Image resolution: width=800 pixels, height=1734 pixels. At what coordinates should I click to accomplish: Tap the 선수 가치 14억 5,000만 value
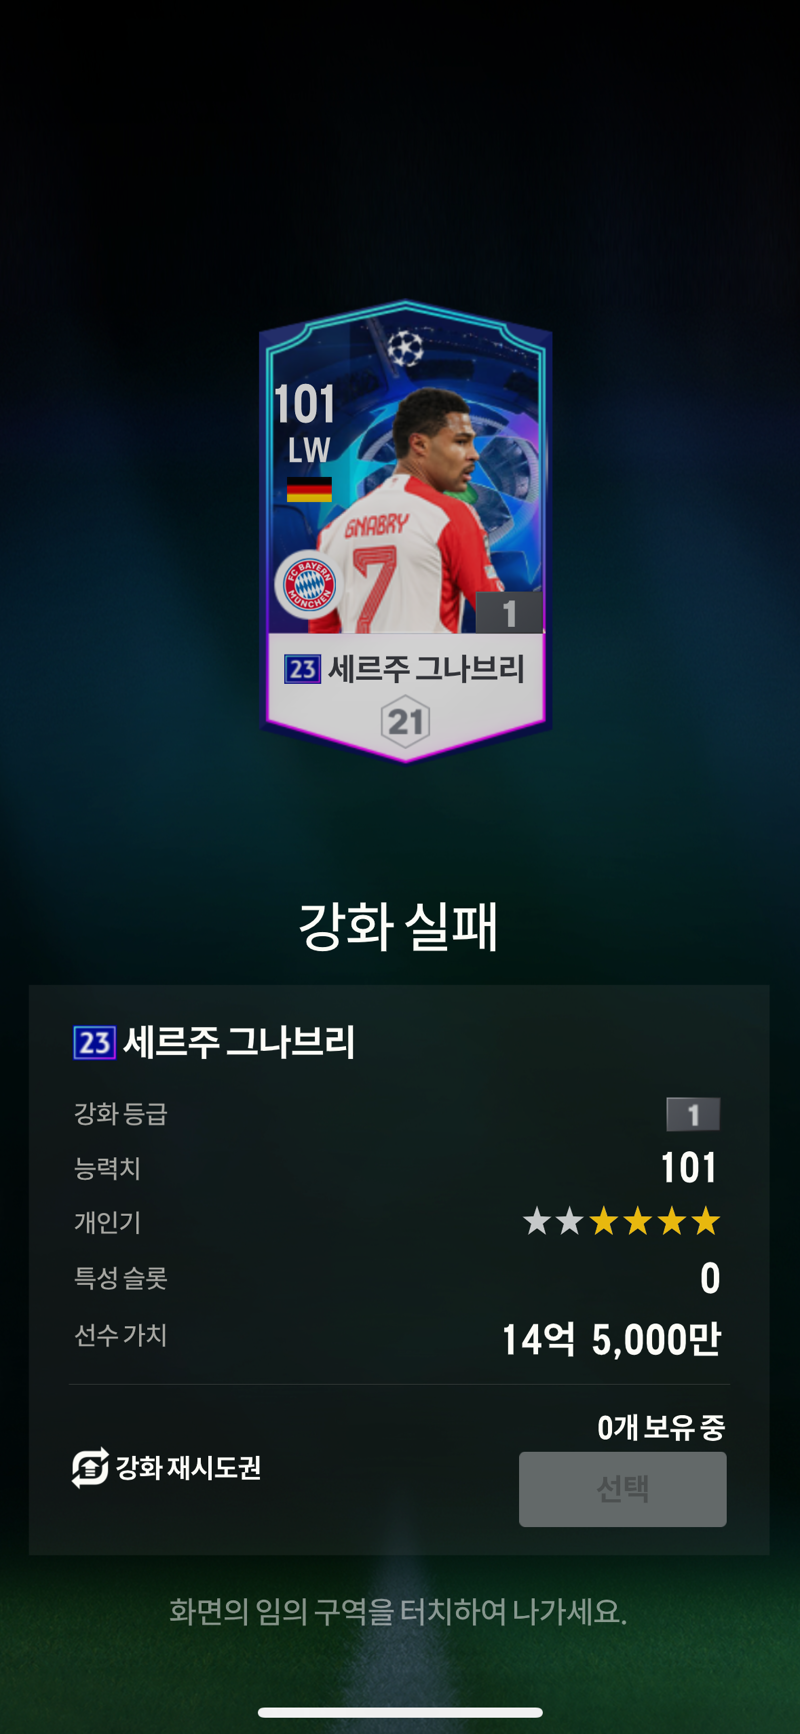pos(611,1339)
